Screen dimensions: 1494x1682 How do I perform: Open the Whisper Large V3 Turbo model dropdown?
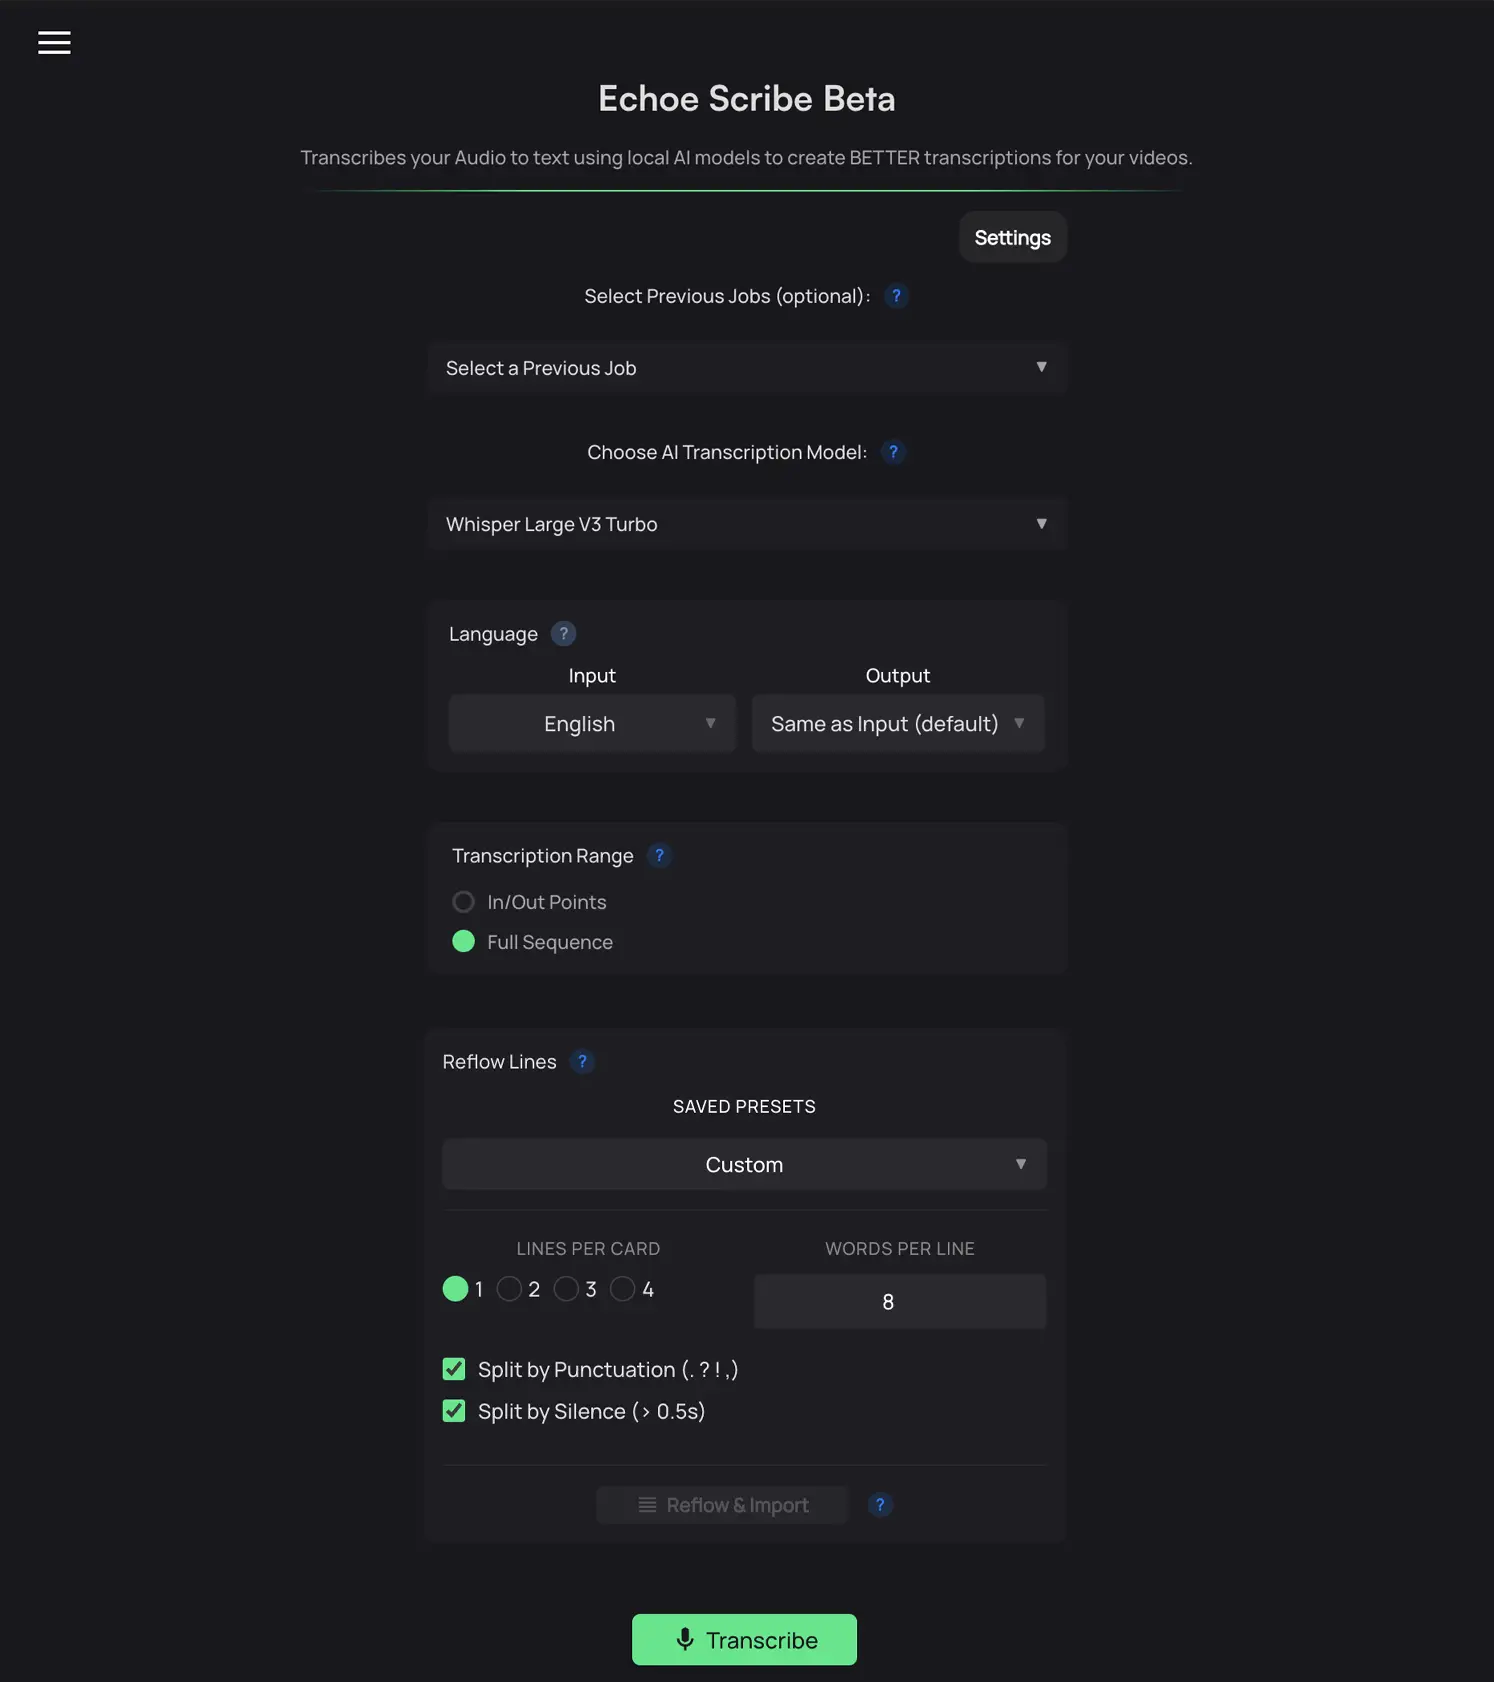pos(747,524)
